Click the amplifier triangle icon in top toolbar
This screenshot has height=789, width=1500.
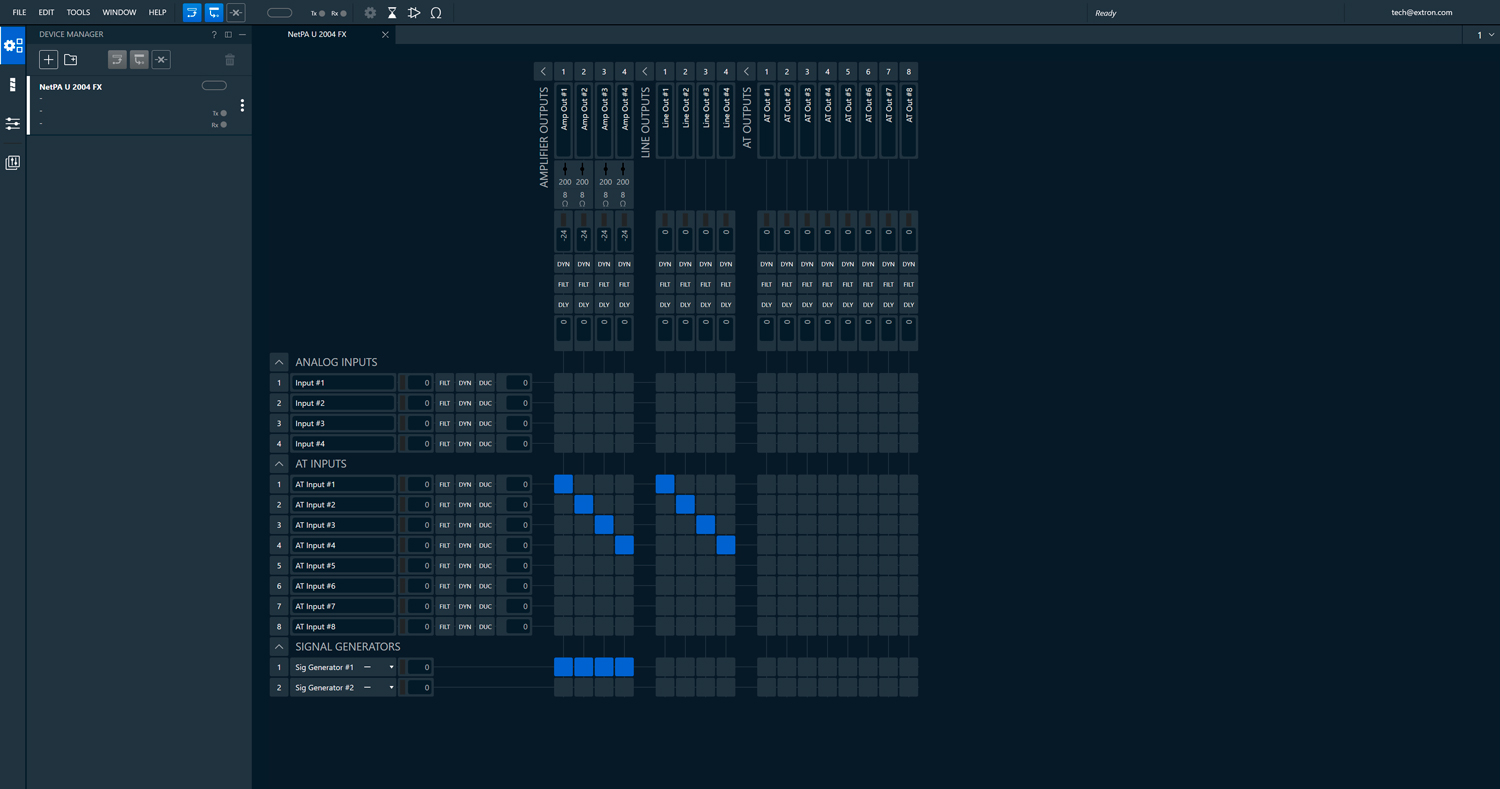[x=414, y=13]
